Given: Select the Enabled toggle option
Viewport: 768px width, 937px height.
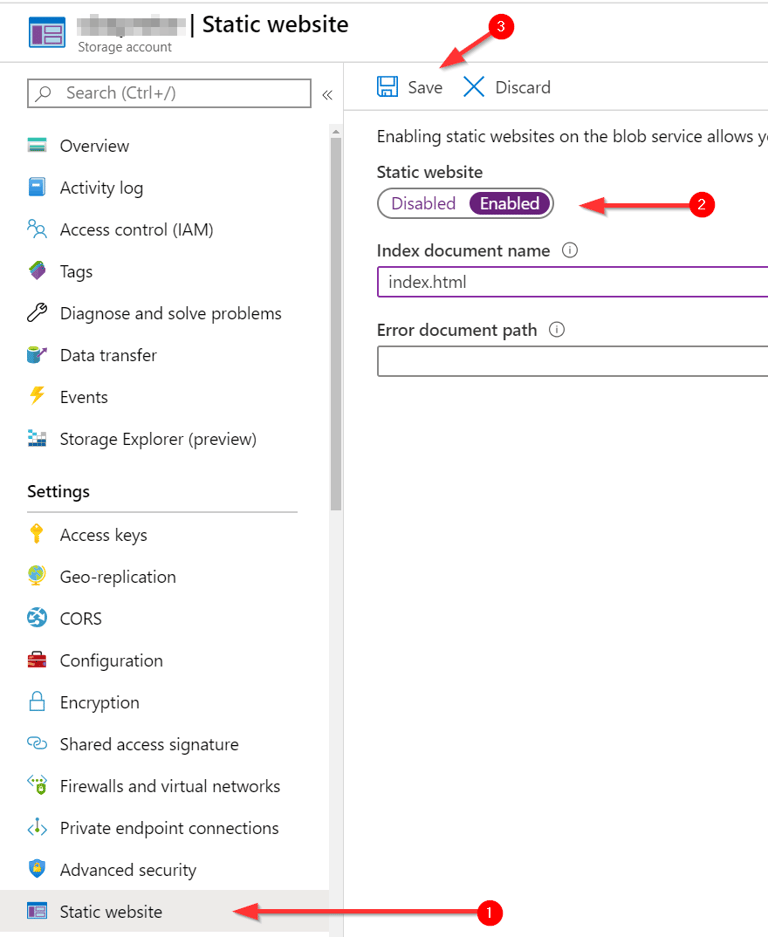Looking at the screenshot, I should click(x=509, y=203).
